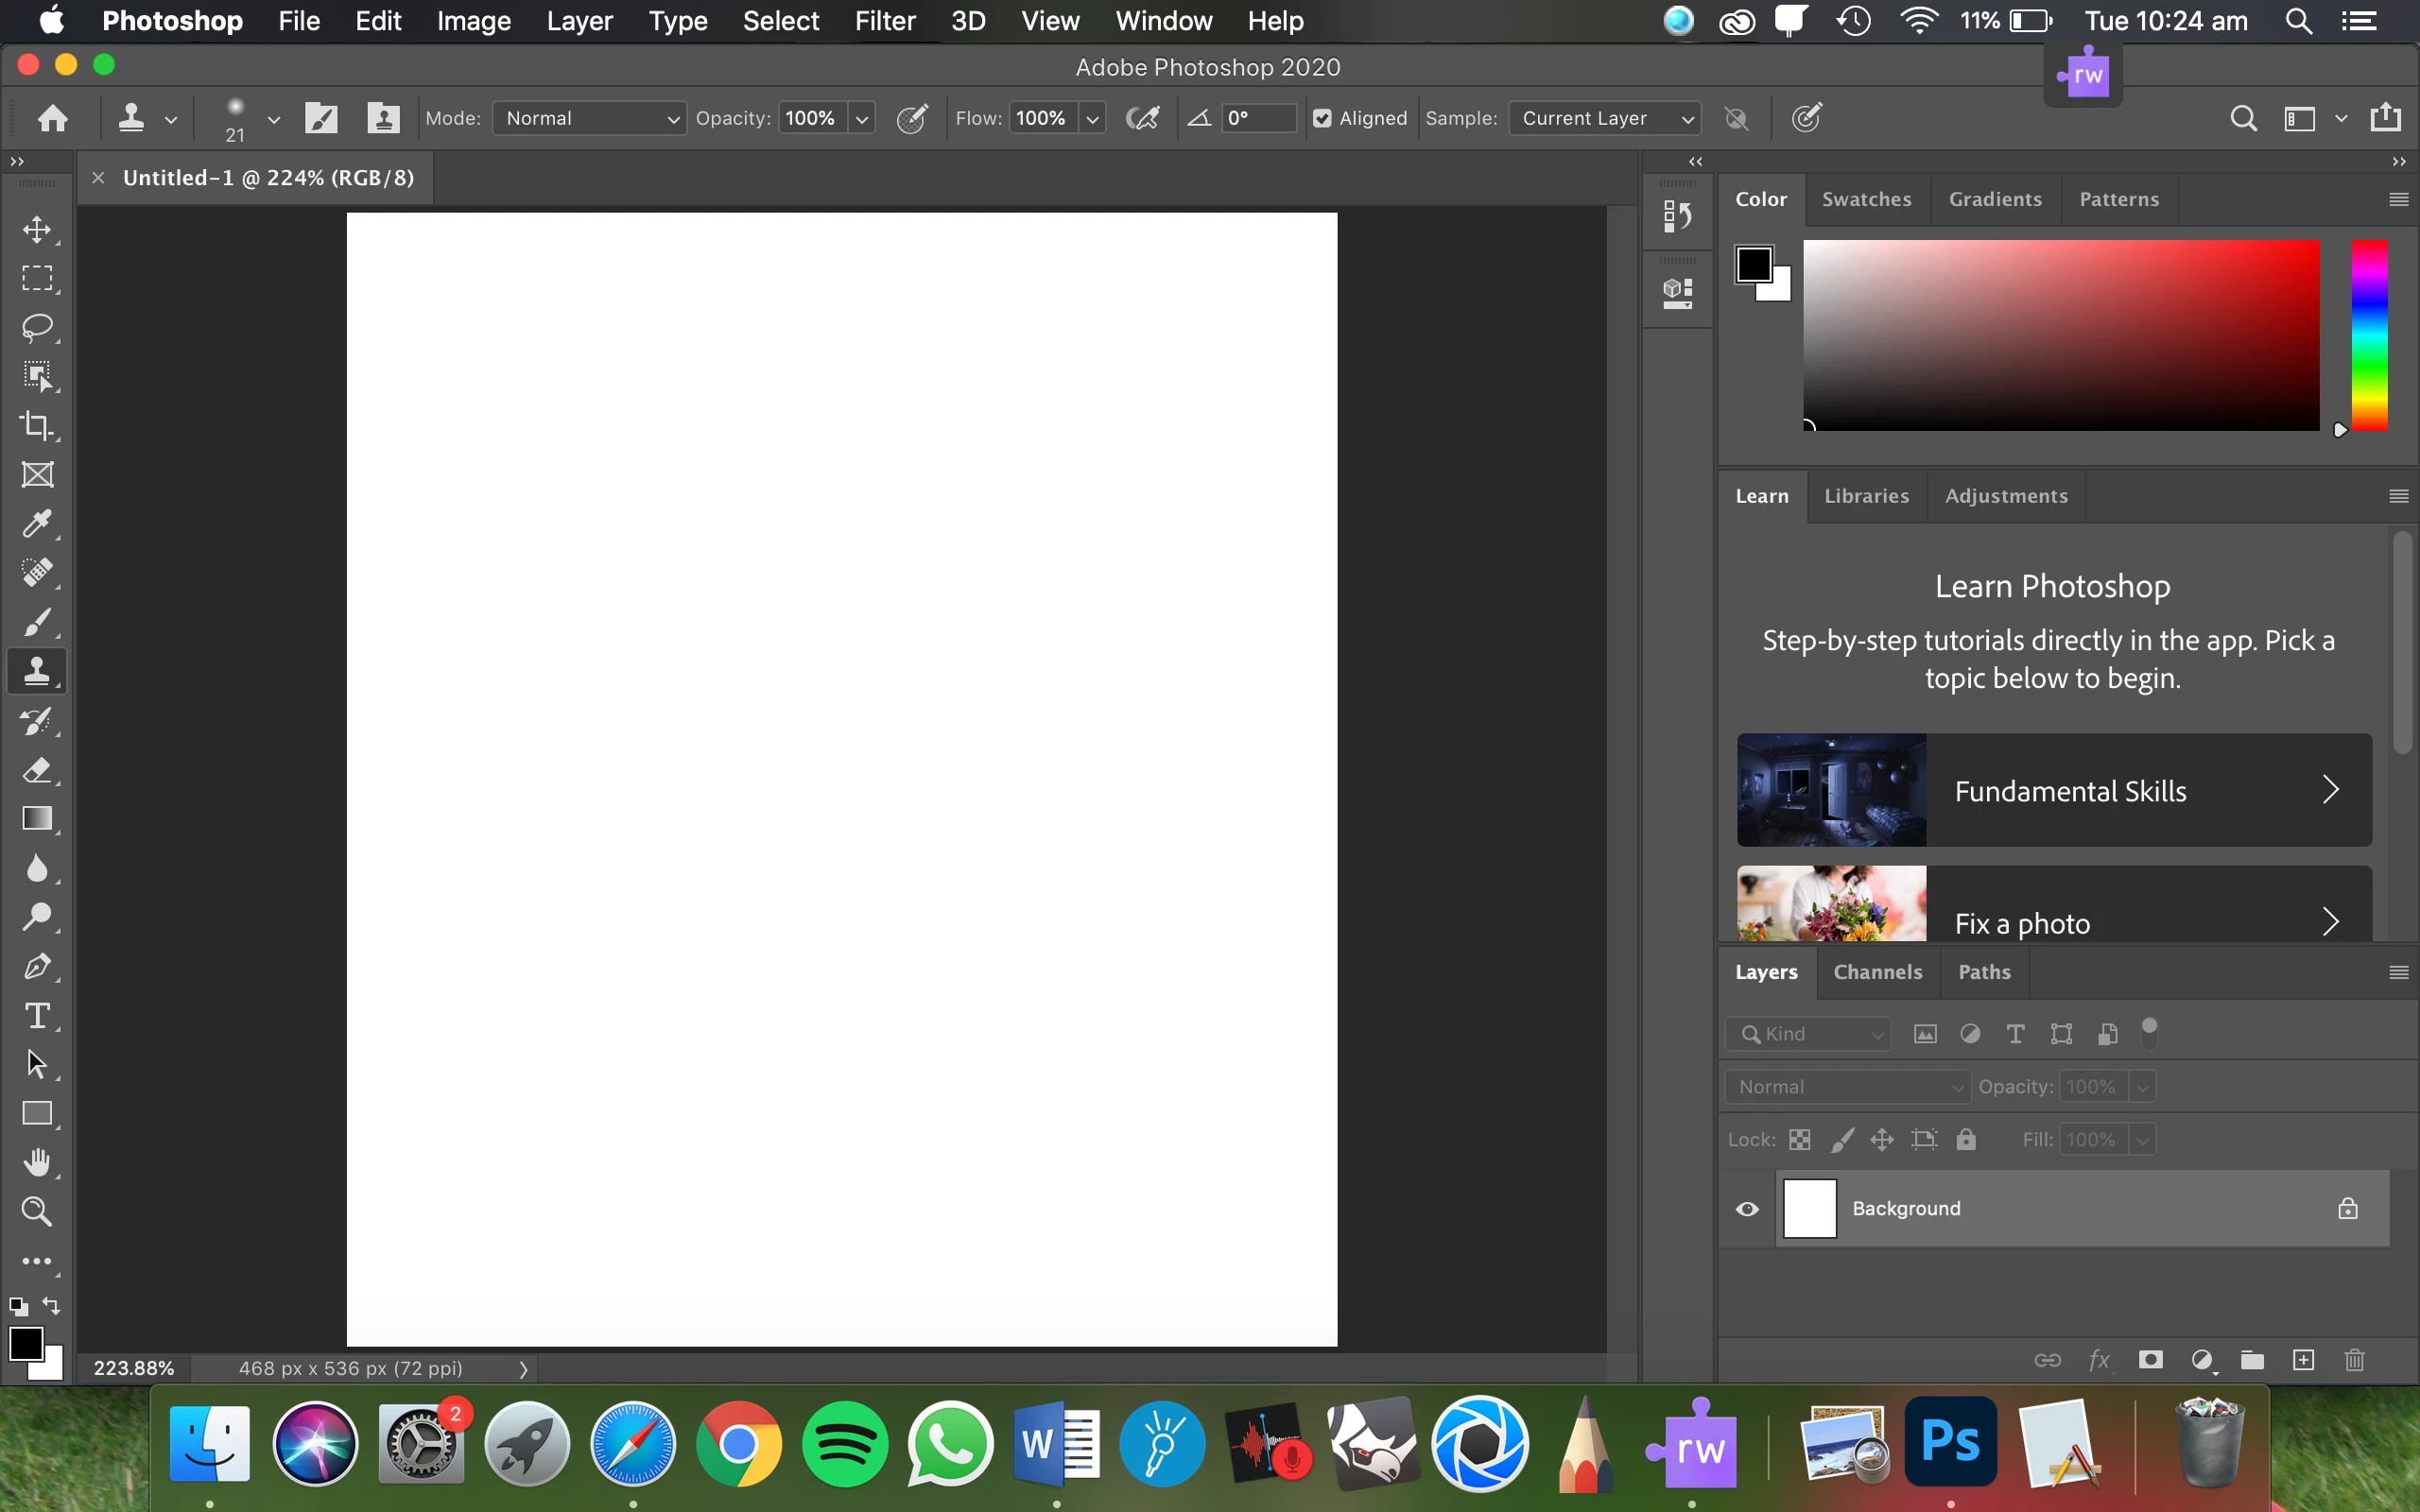Click the create new layer icon
2420x1512 pixels.
point(2303,1360)
